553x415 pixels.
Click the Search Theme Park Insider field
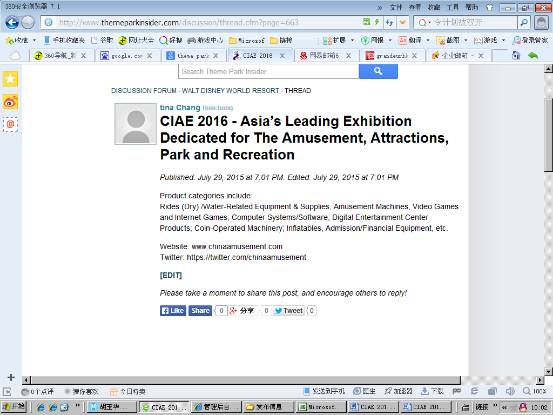(269, 71)
